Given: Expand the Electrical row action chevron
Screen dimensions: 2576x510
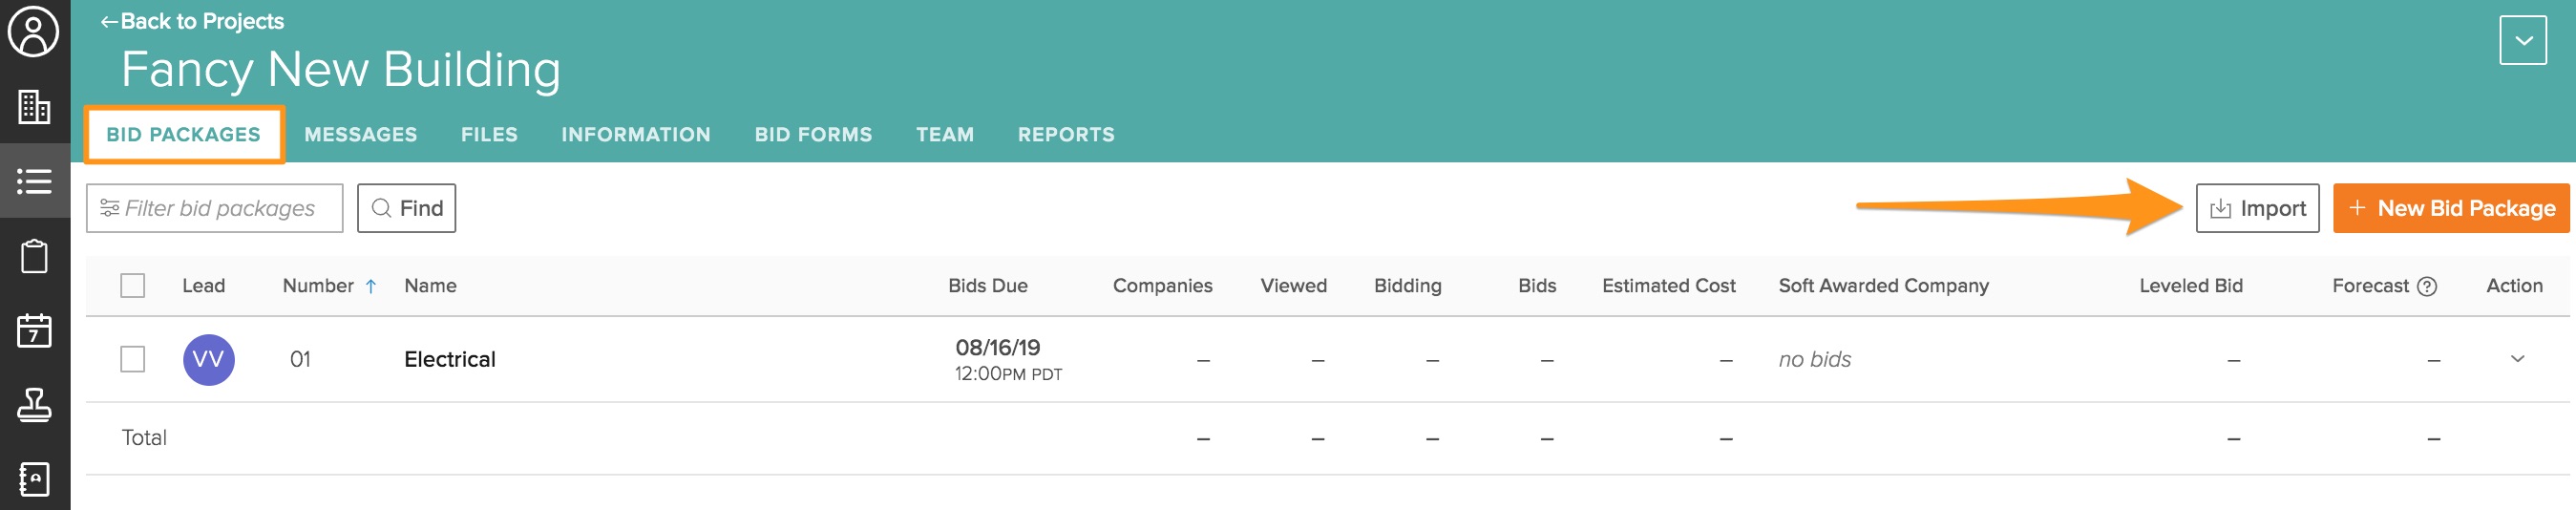Looking at the screenshot, I should click(x=2517, y=359).
